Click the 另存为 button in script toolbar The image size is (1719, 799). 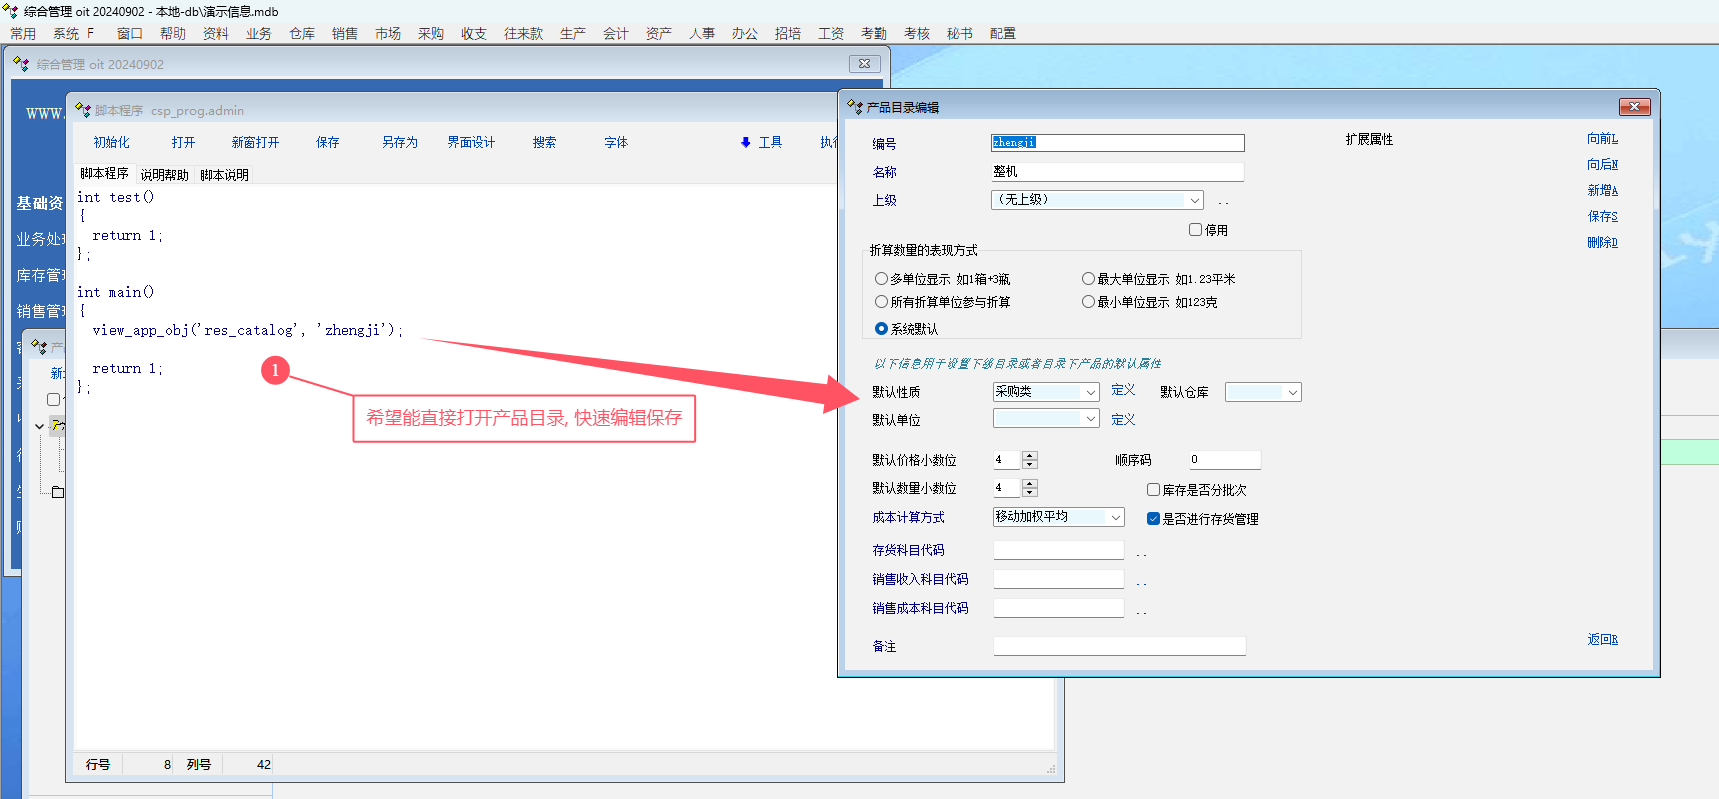[399, 143]
